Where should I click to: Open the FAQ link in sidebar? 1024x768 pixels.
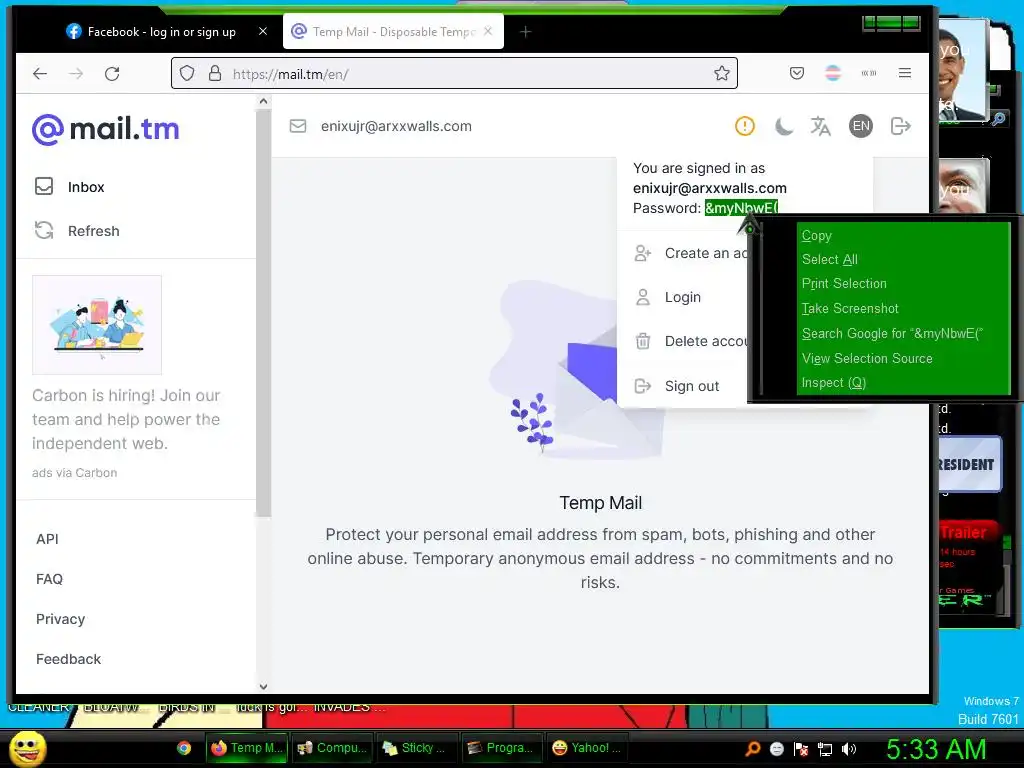[x=50, y=579]
